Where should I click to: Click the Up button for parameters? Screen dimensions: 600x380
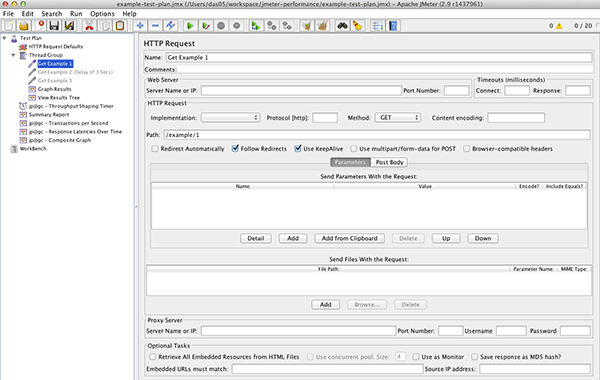pyautogui.click(x=446, y=238)
